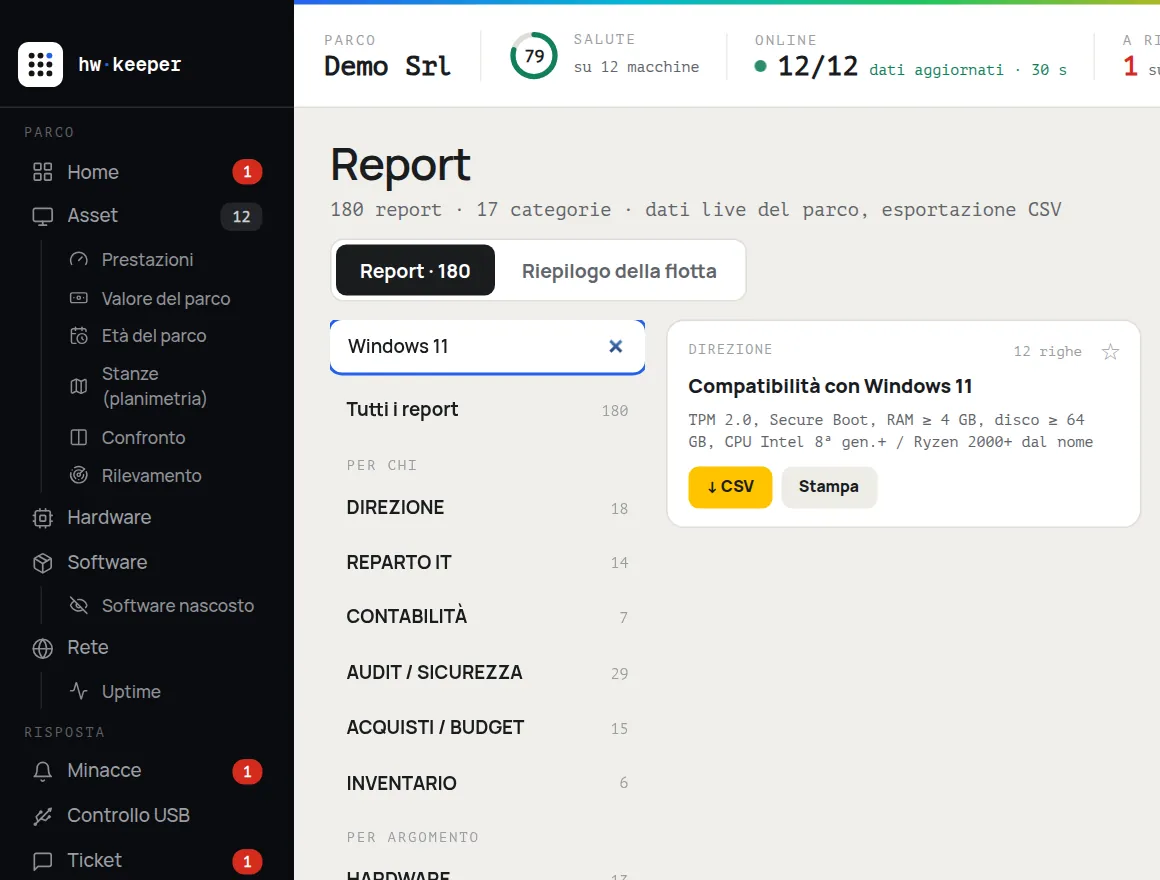1160x880 pixels.
Task: Filter reports by REPARTO IT
Action: click(x=487, y=563)
